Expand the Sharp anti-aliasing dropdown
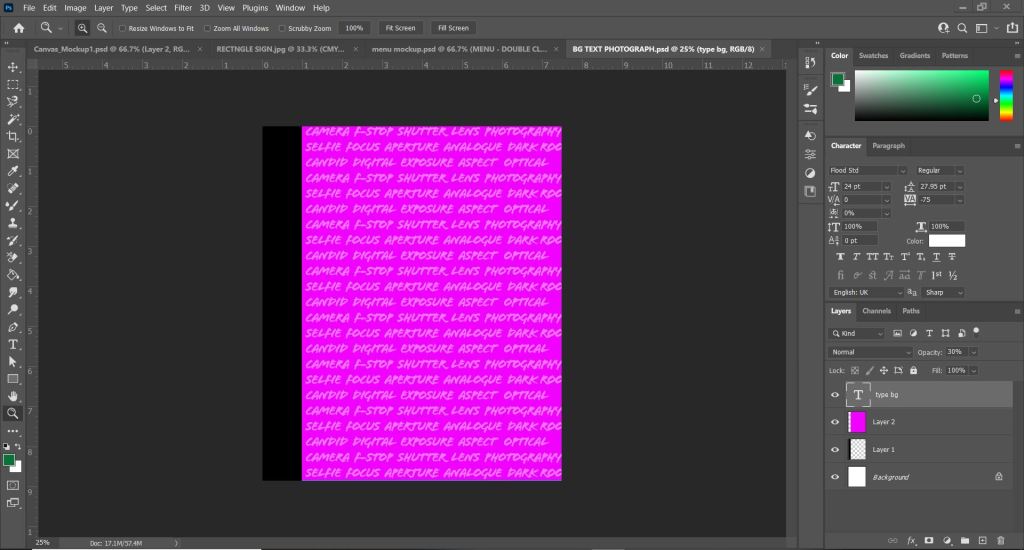The image size is (1024, 550). pyautogui.click(x=944, y=292)
